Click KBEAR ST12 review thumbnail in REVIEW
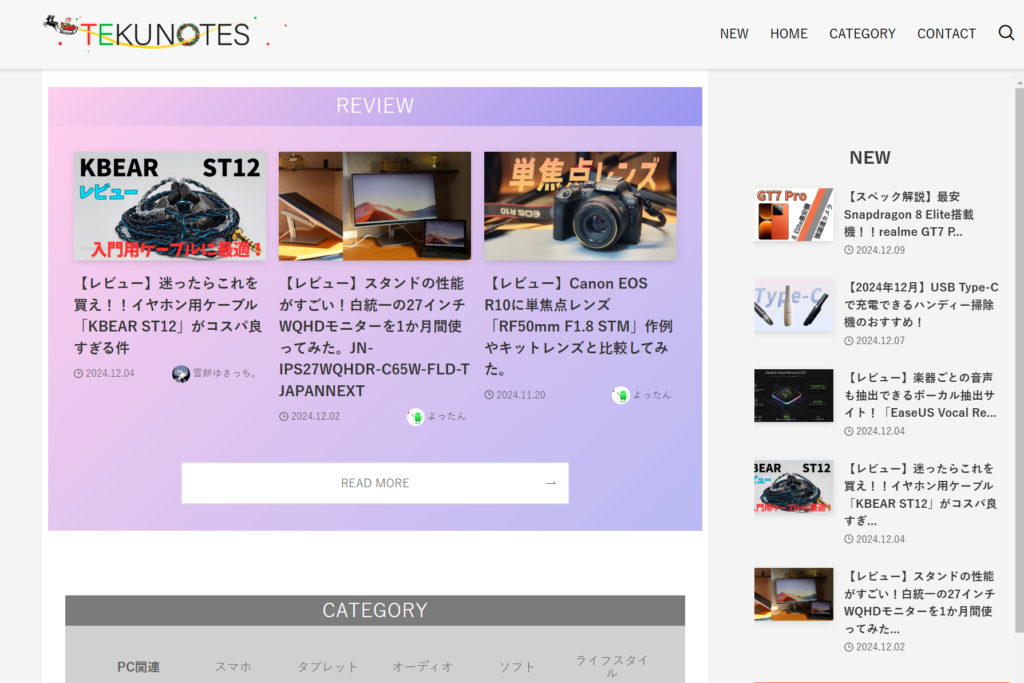The width and height of the screenshot is (1024, 683). coord(170,206)
